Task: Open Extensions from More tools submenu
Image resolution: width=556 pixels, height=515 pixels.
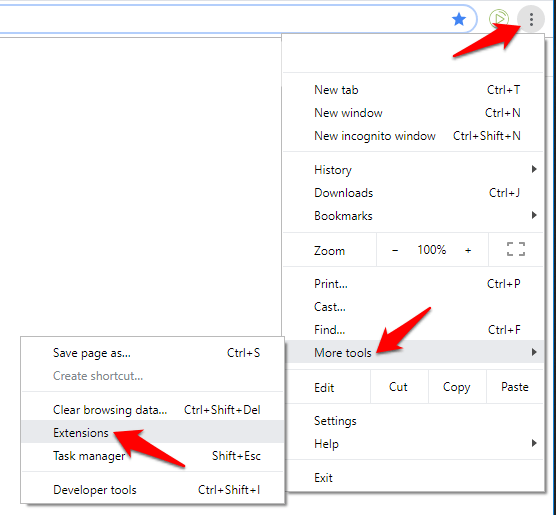Action: [x=153, y=432]
